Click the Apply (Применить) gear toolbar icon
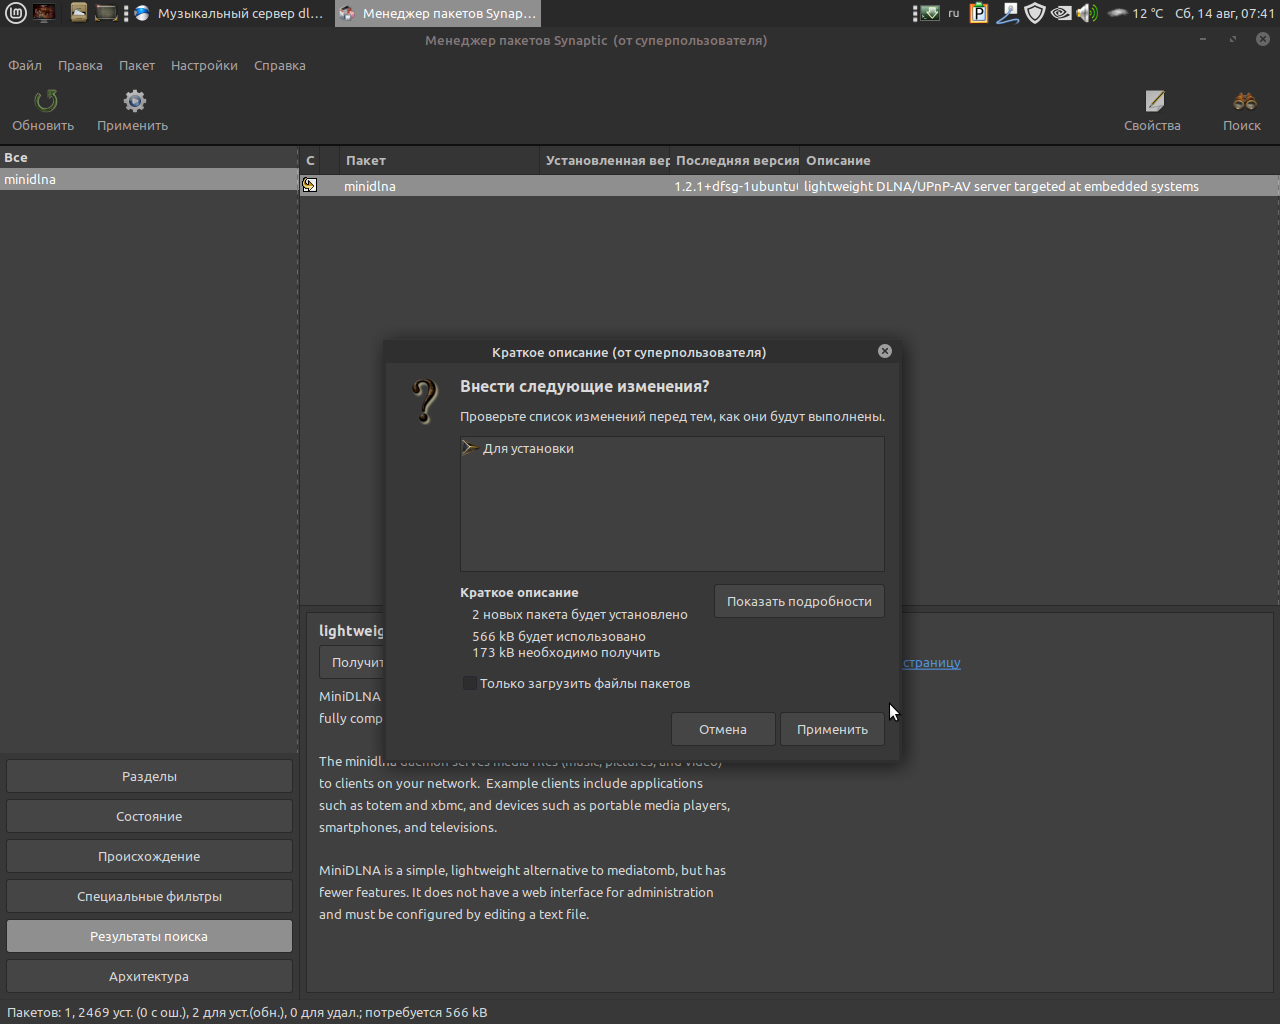 click(x=134, y=101)
